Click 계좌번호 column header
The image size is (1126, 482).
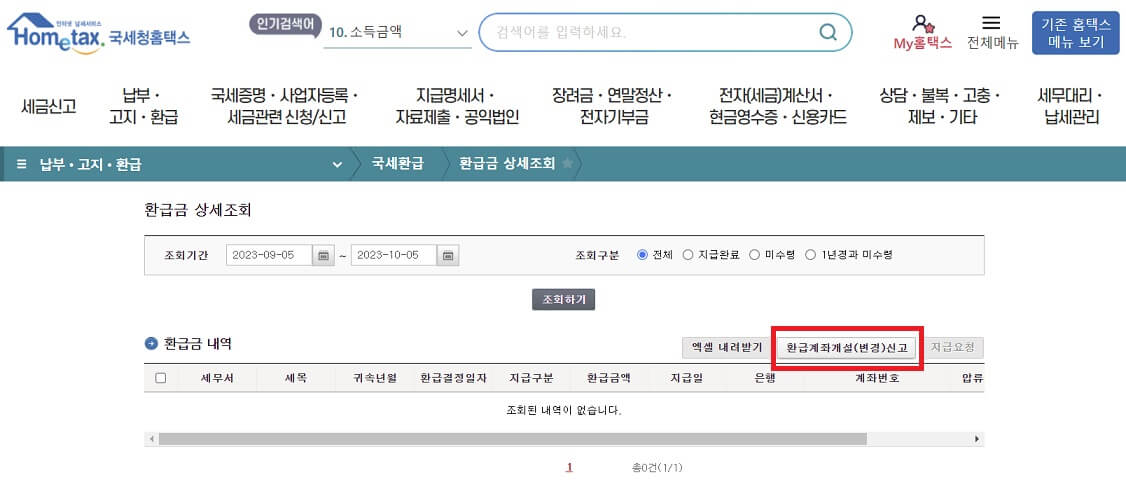877,378
